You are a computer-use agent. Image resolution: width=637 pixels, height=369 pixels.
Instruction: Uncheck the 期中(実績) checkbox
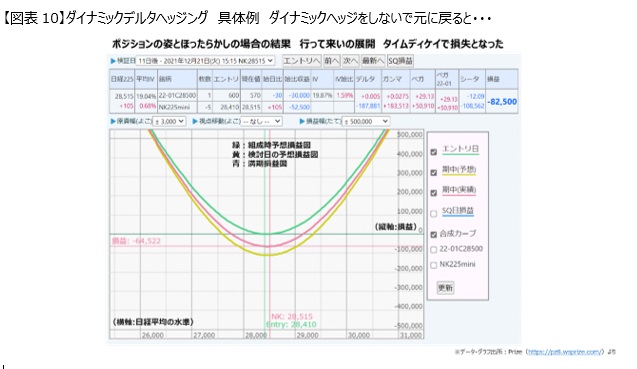click(x=433, y=193)
